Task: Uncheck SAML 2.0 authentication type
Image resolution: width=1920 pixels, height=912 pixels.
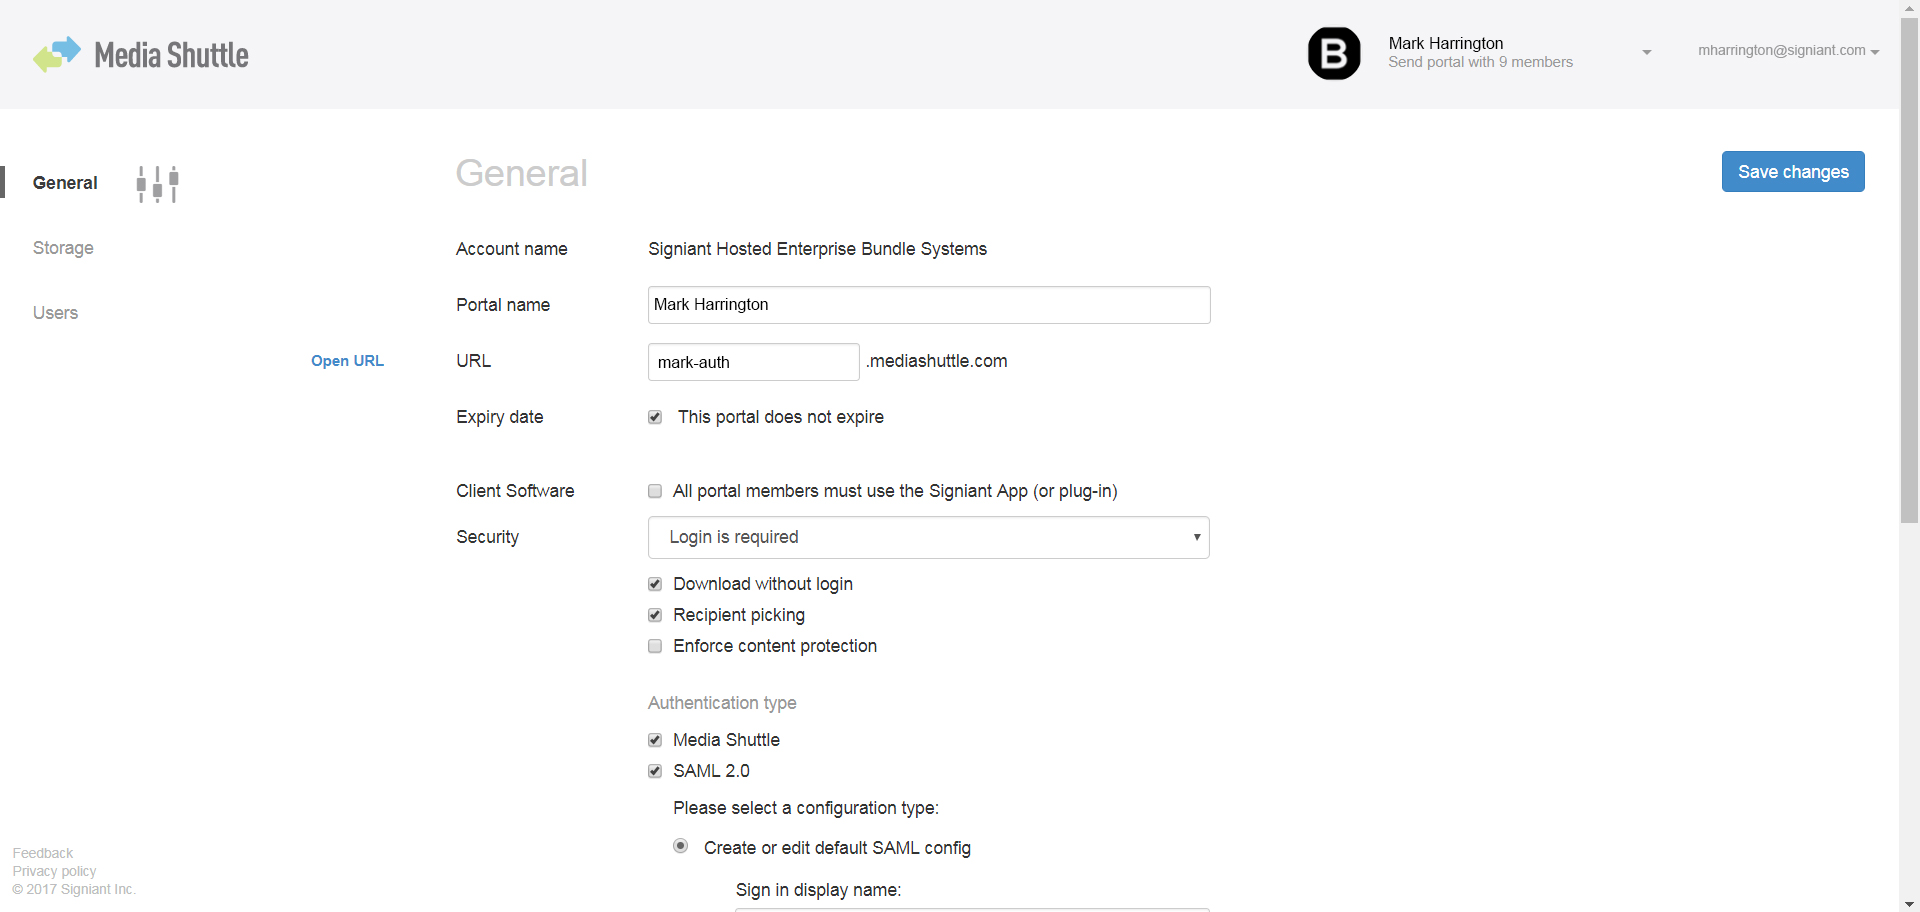Action: pos(655,771)
